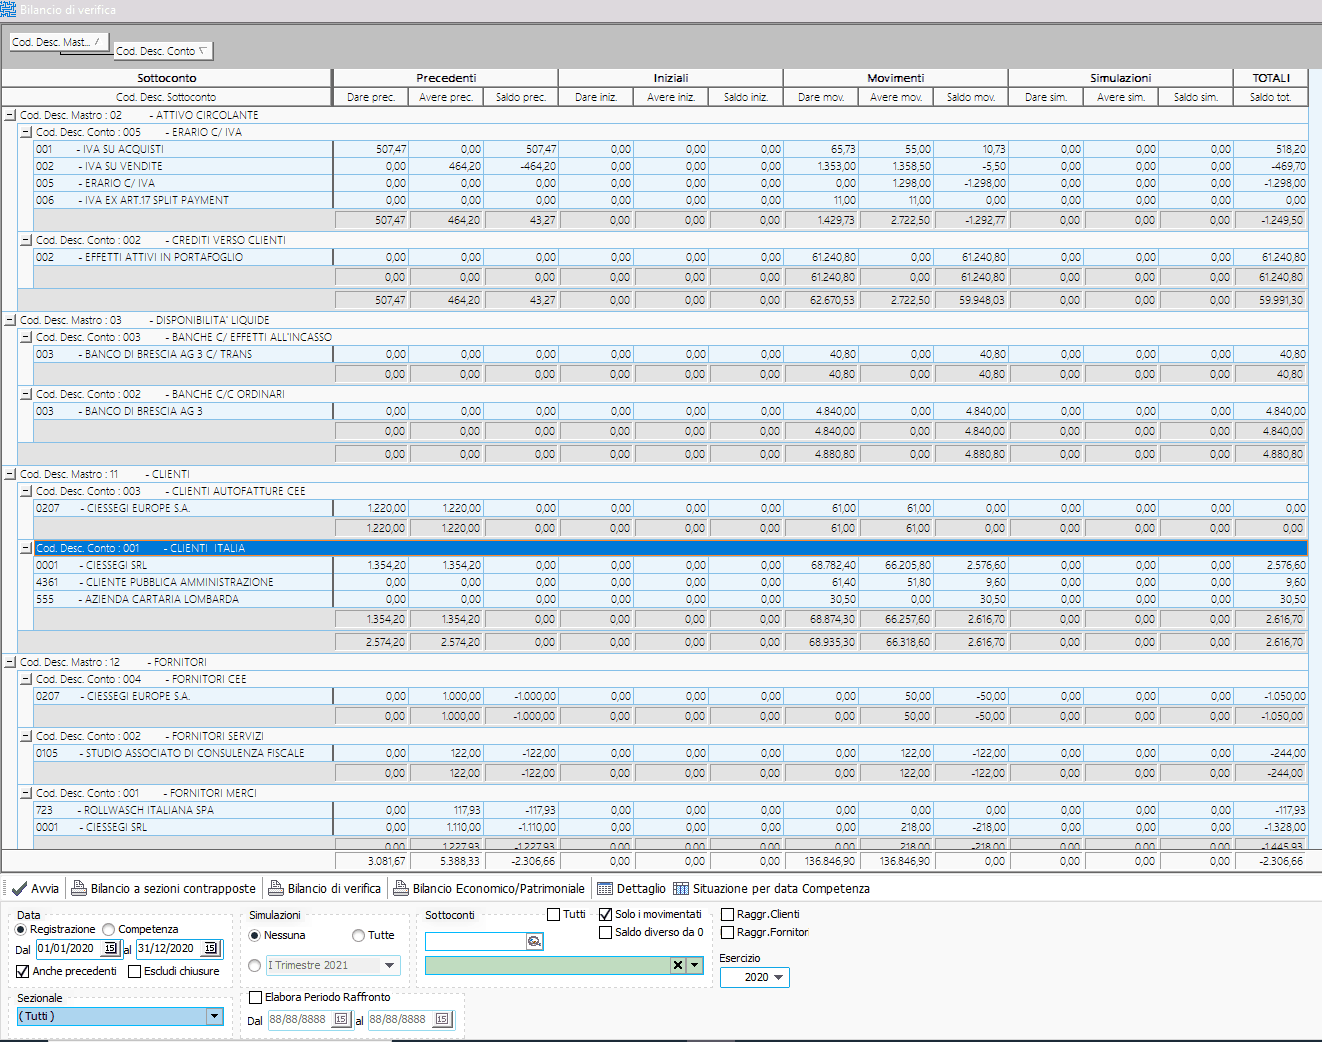Select the I Trimestre 2021 radio option
Image resolution: width=1322 pixels, height=1042 pixels.
point(255,965)
